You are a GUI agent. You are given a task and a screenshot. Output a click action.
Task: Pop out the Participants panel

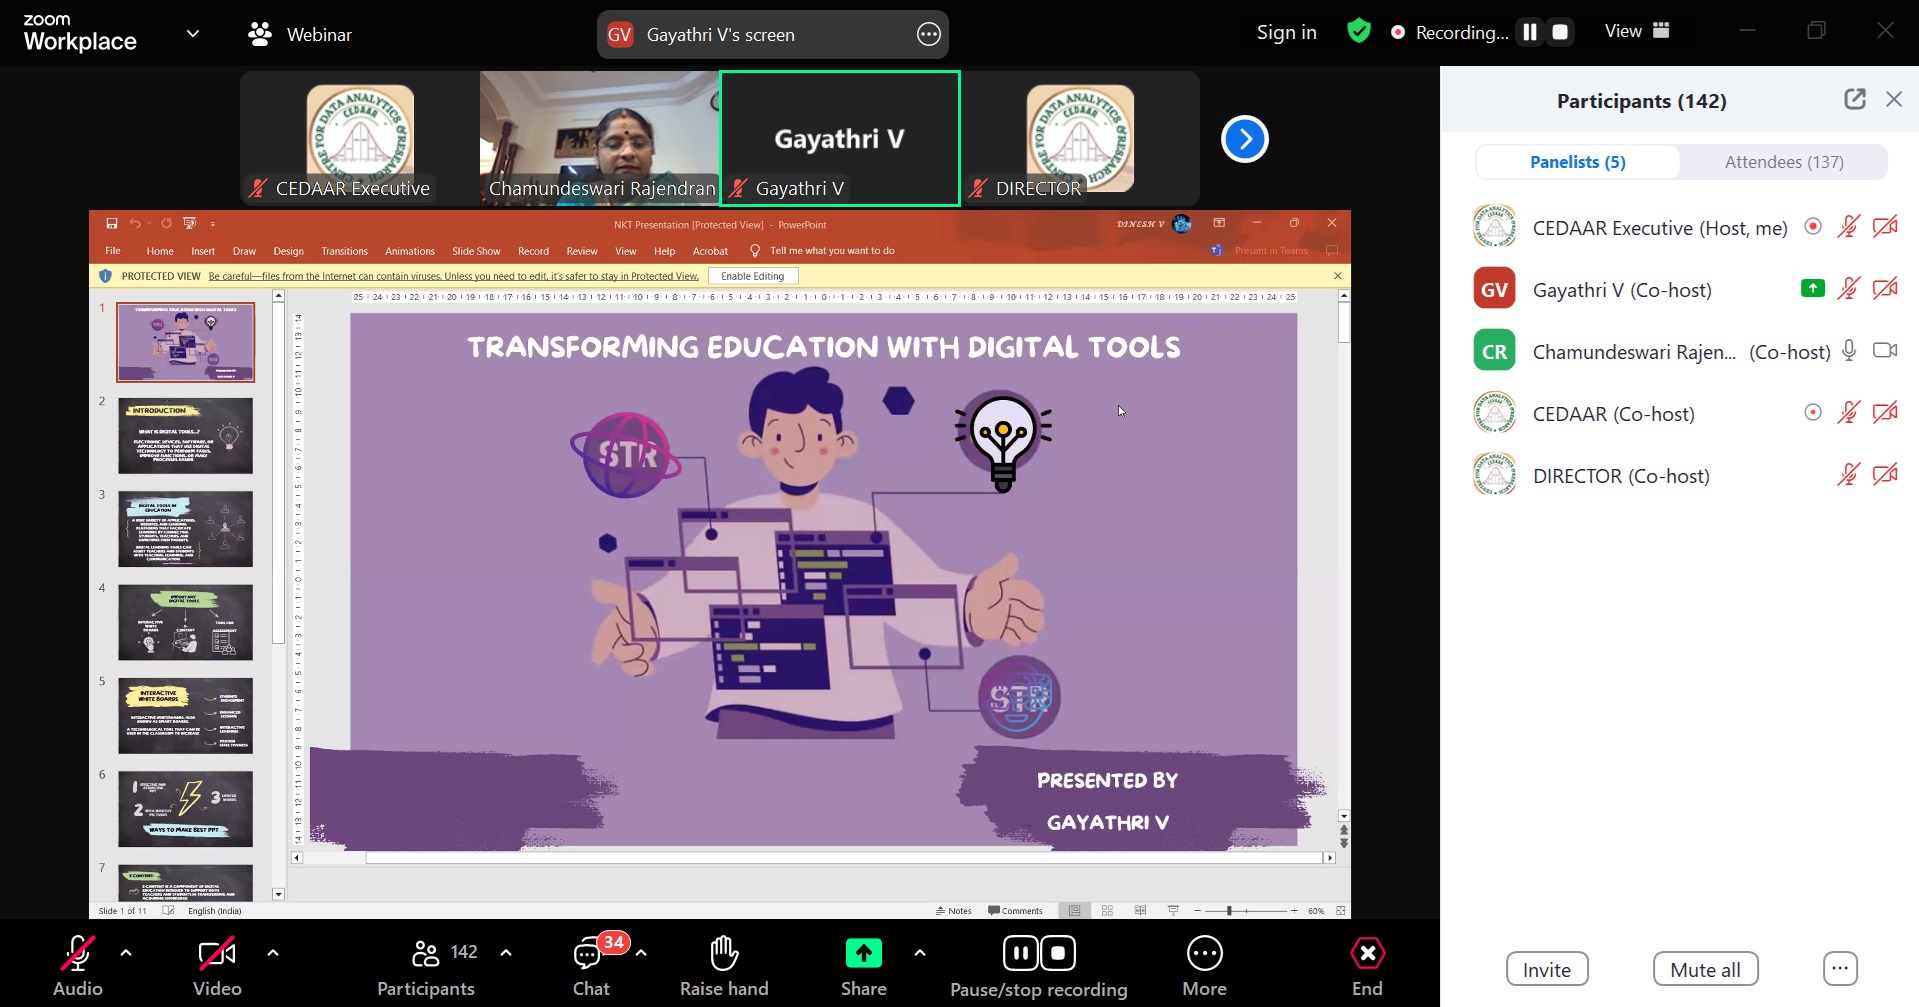tap(1854, 99)
